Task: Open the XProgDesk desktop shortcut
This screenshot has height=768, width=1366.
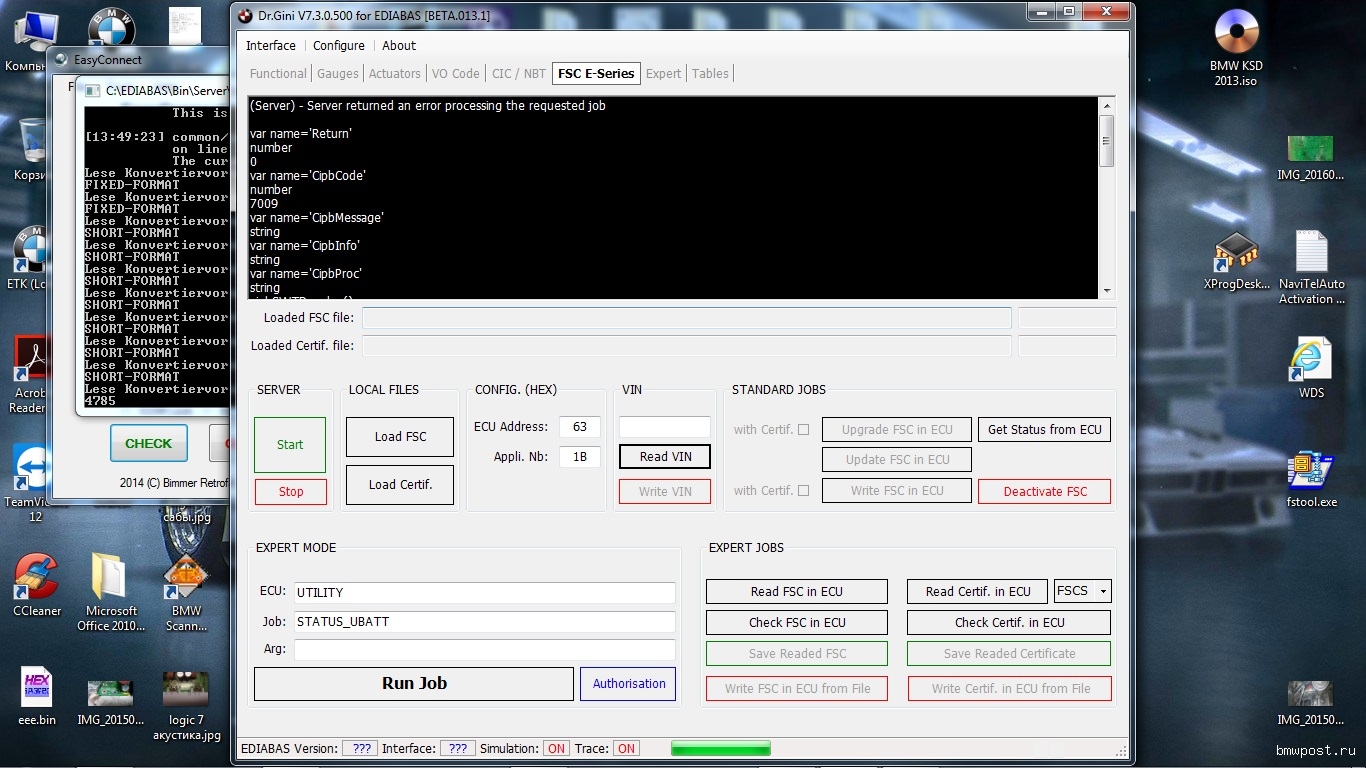Action: [1236, 253]
